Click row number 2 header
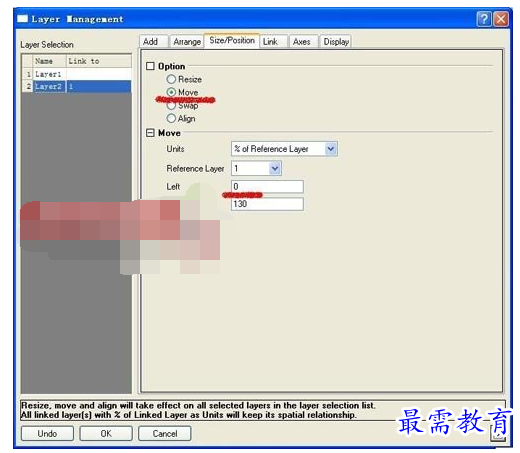Image resolution: width=520 pixels, height=453 pixels. coord(28,87)
